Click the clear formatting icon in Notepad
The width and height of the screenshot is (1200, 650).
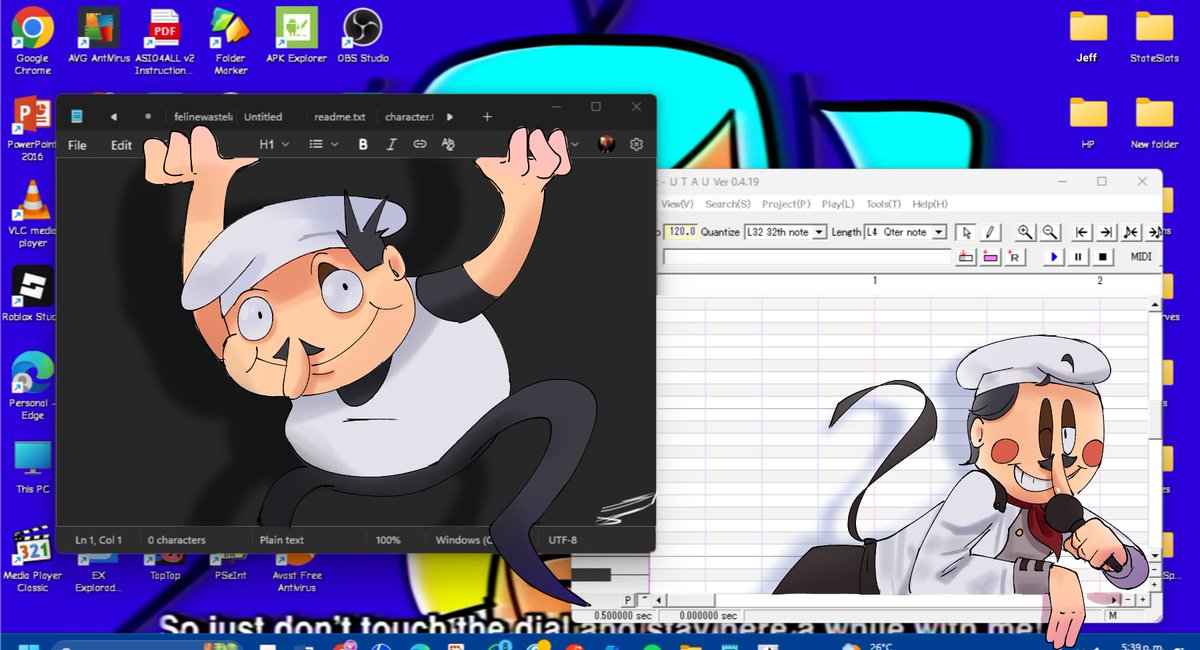pyautogui.click(x=448, y=145)
